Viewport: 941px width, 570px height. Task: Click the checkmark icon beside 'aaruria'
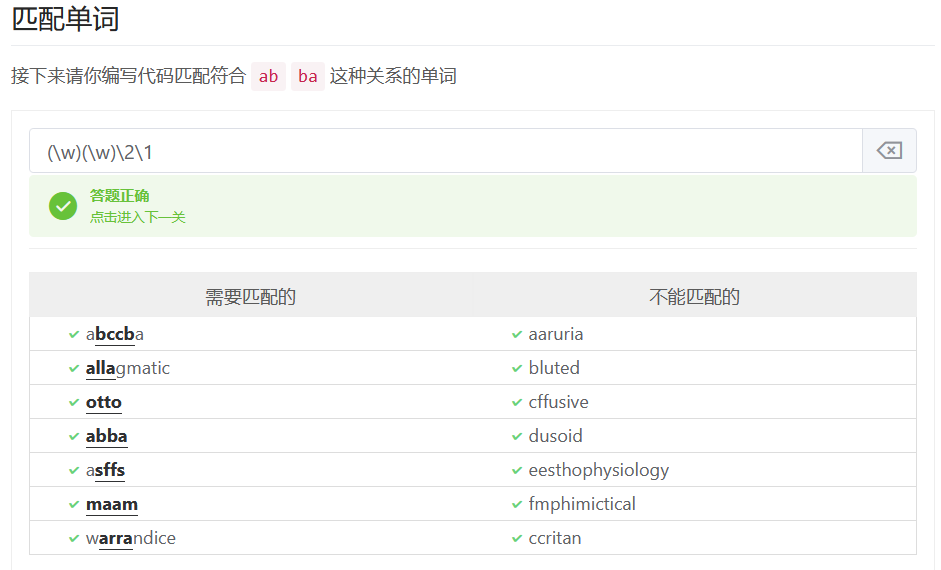click(x=517, y=334)
